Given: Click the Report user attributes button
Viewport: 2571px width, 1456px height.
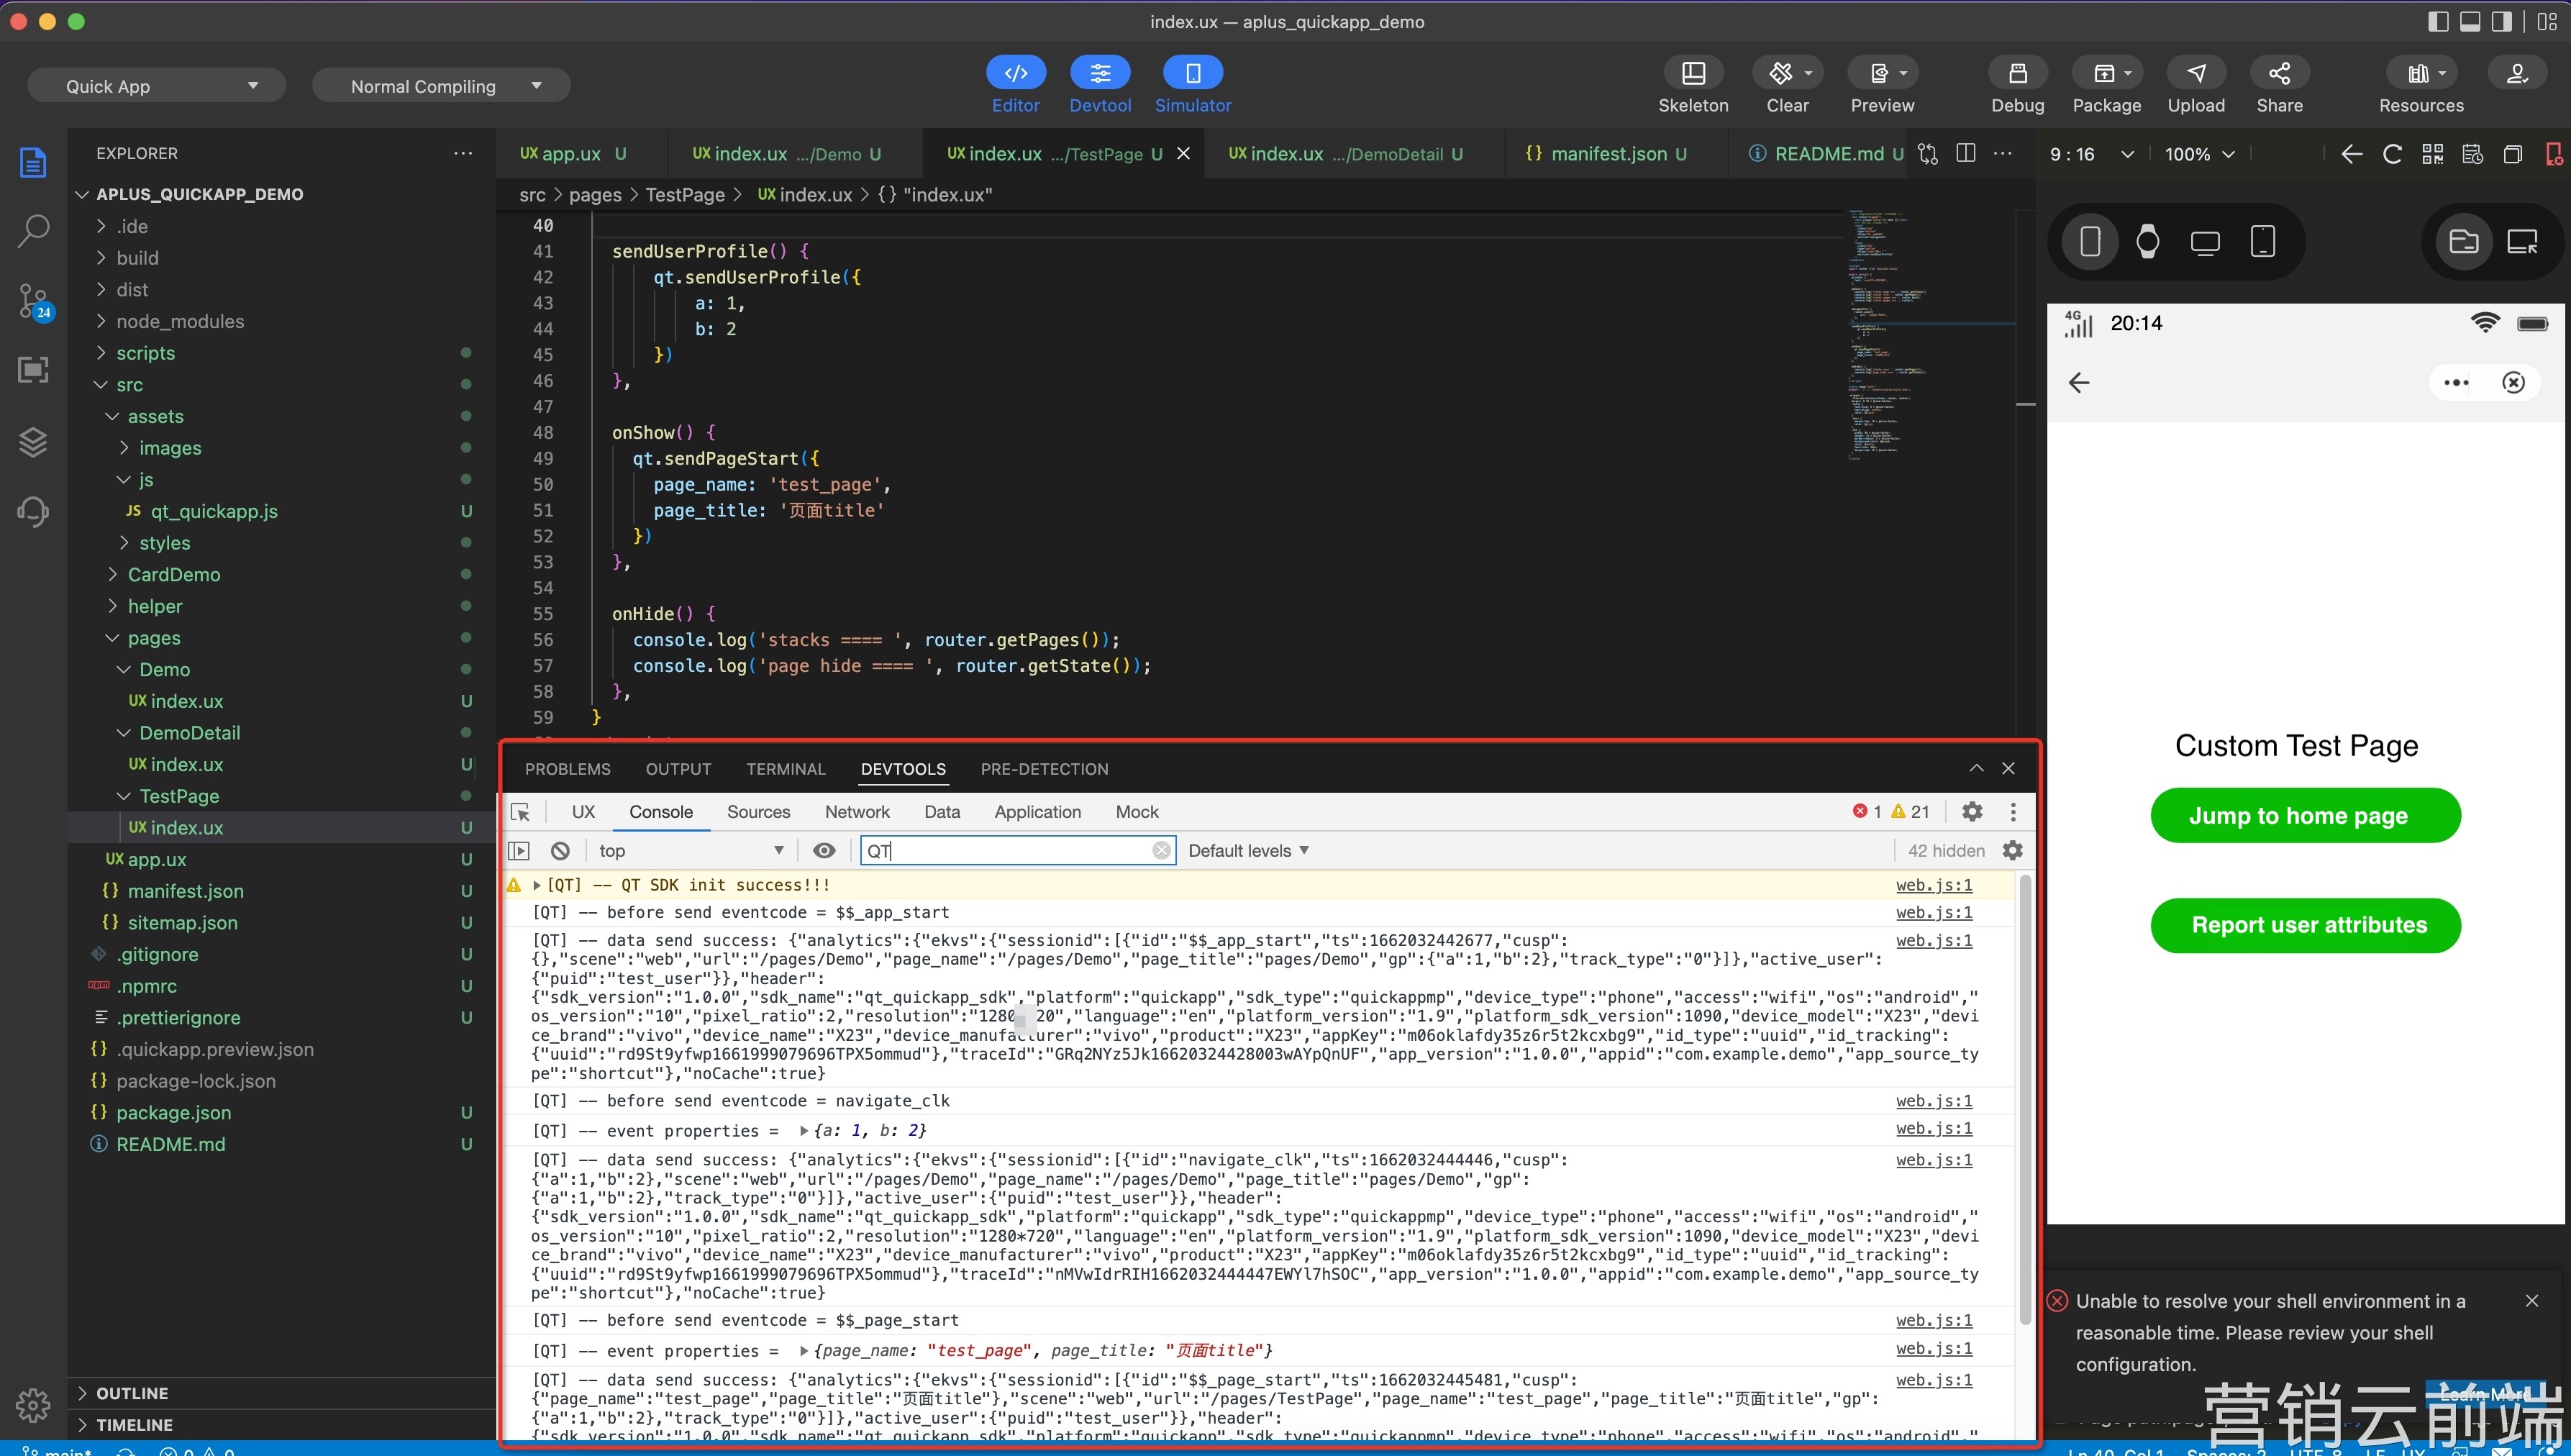Looking at the screenshot, I should coord(2305,925).
